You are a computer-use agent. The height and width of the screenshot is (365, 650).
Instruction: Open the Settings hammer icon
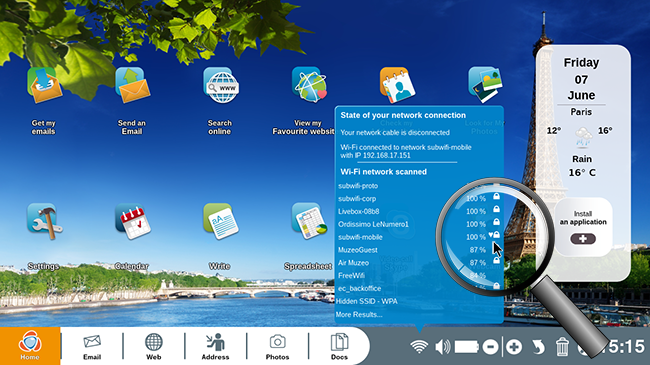pyautogui.click(x=44, y=221)
